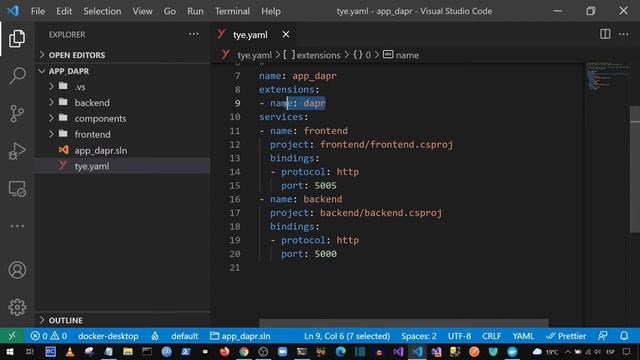Click port value 5005

tap(325, 186)
